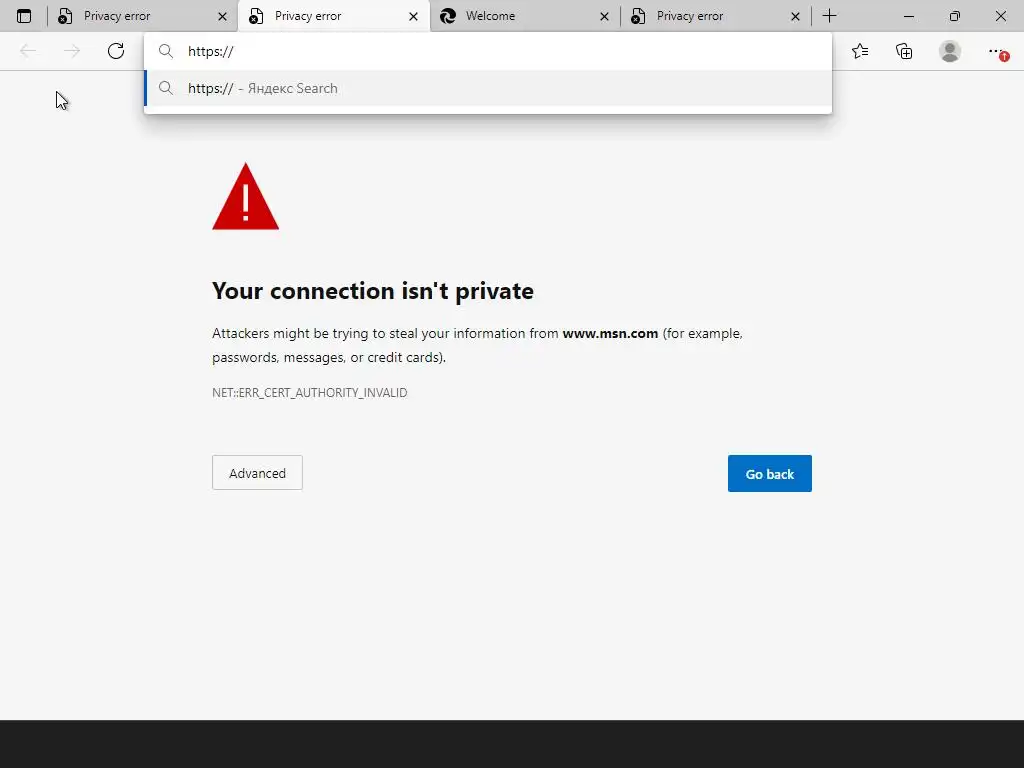Open the Favorites star icon
This screenshot has width=1024, height=768.
860,51
